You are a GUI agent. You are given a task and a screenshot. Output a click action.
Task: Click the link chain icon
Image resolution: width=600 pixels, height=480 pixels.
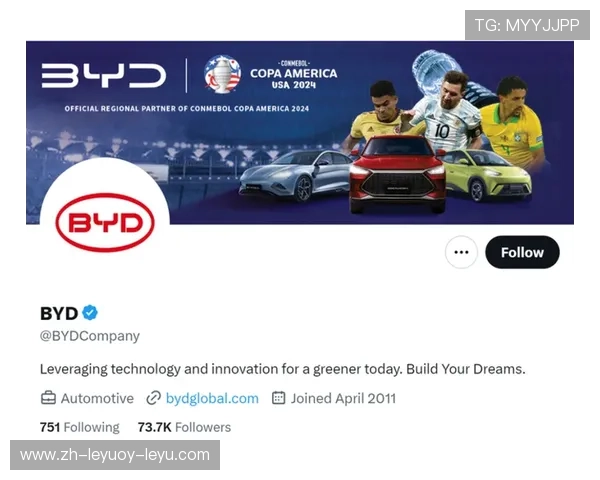click(x=153, y=398)
